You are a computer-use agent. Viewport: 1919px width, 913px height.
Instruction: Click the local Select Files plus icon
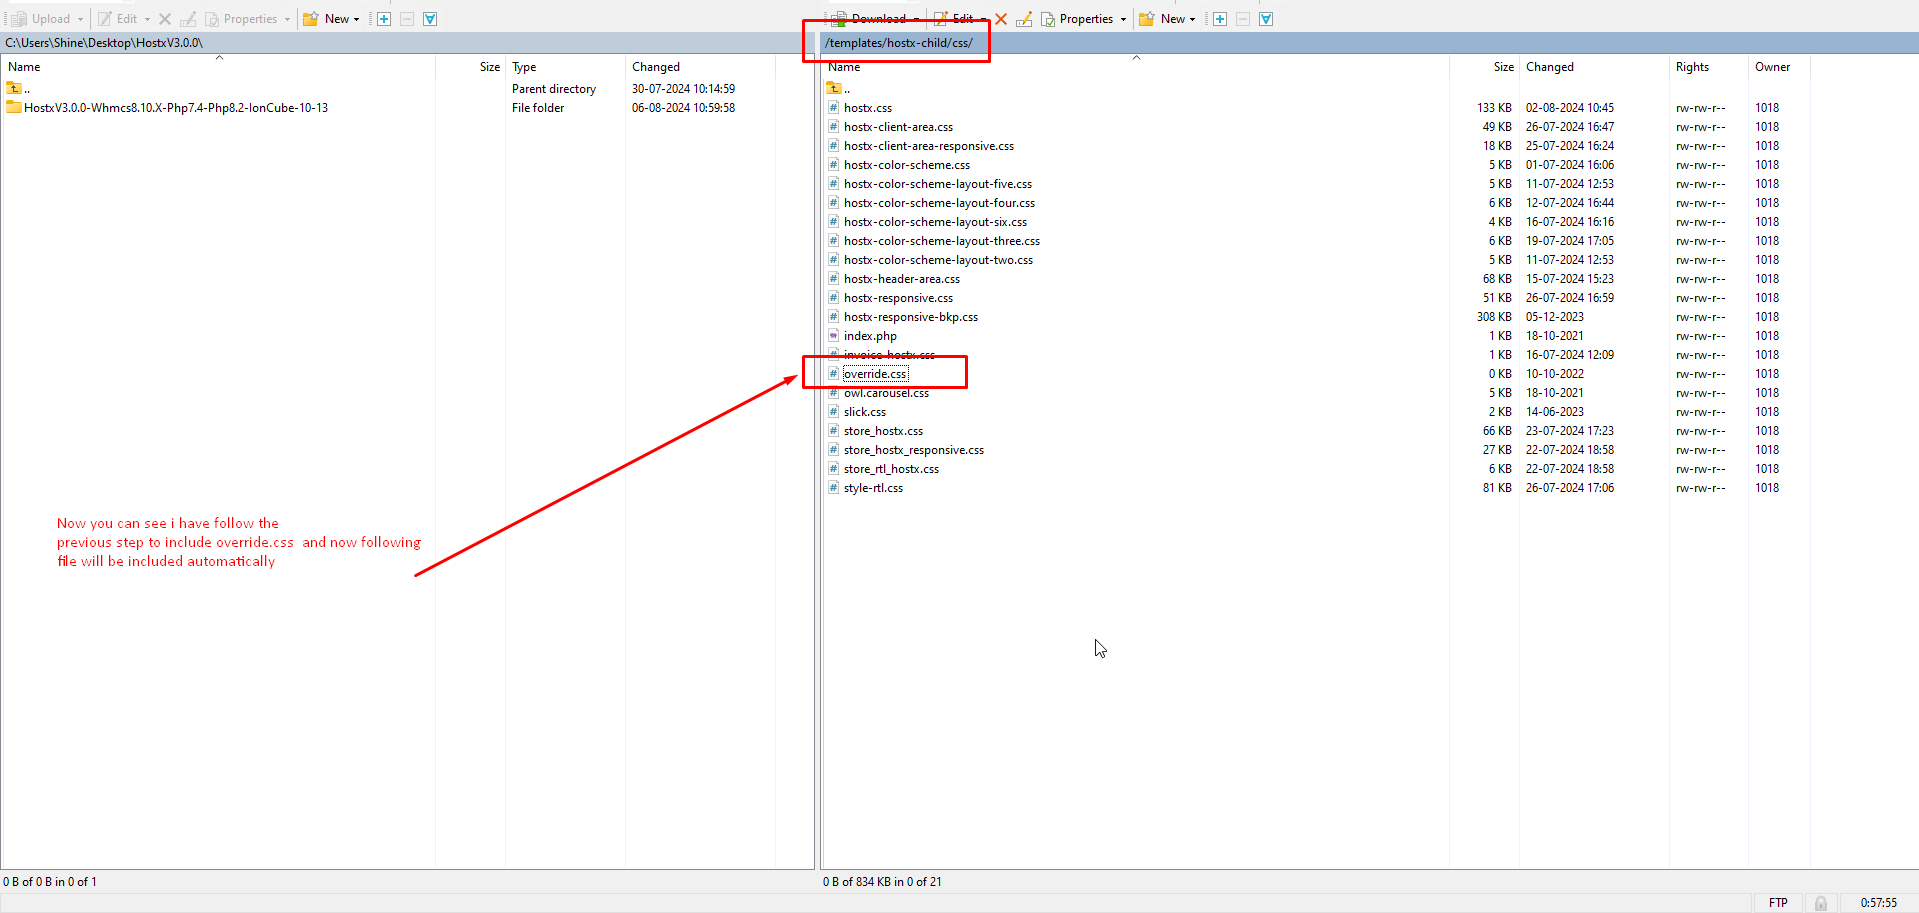coord(384,19)
